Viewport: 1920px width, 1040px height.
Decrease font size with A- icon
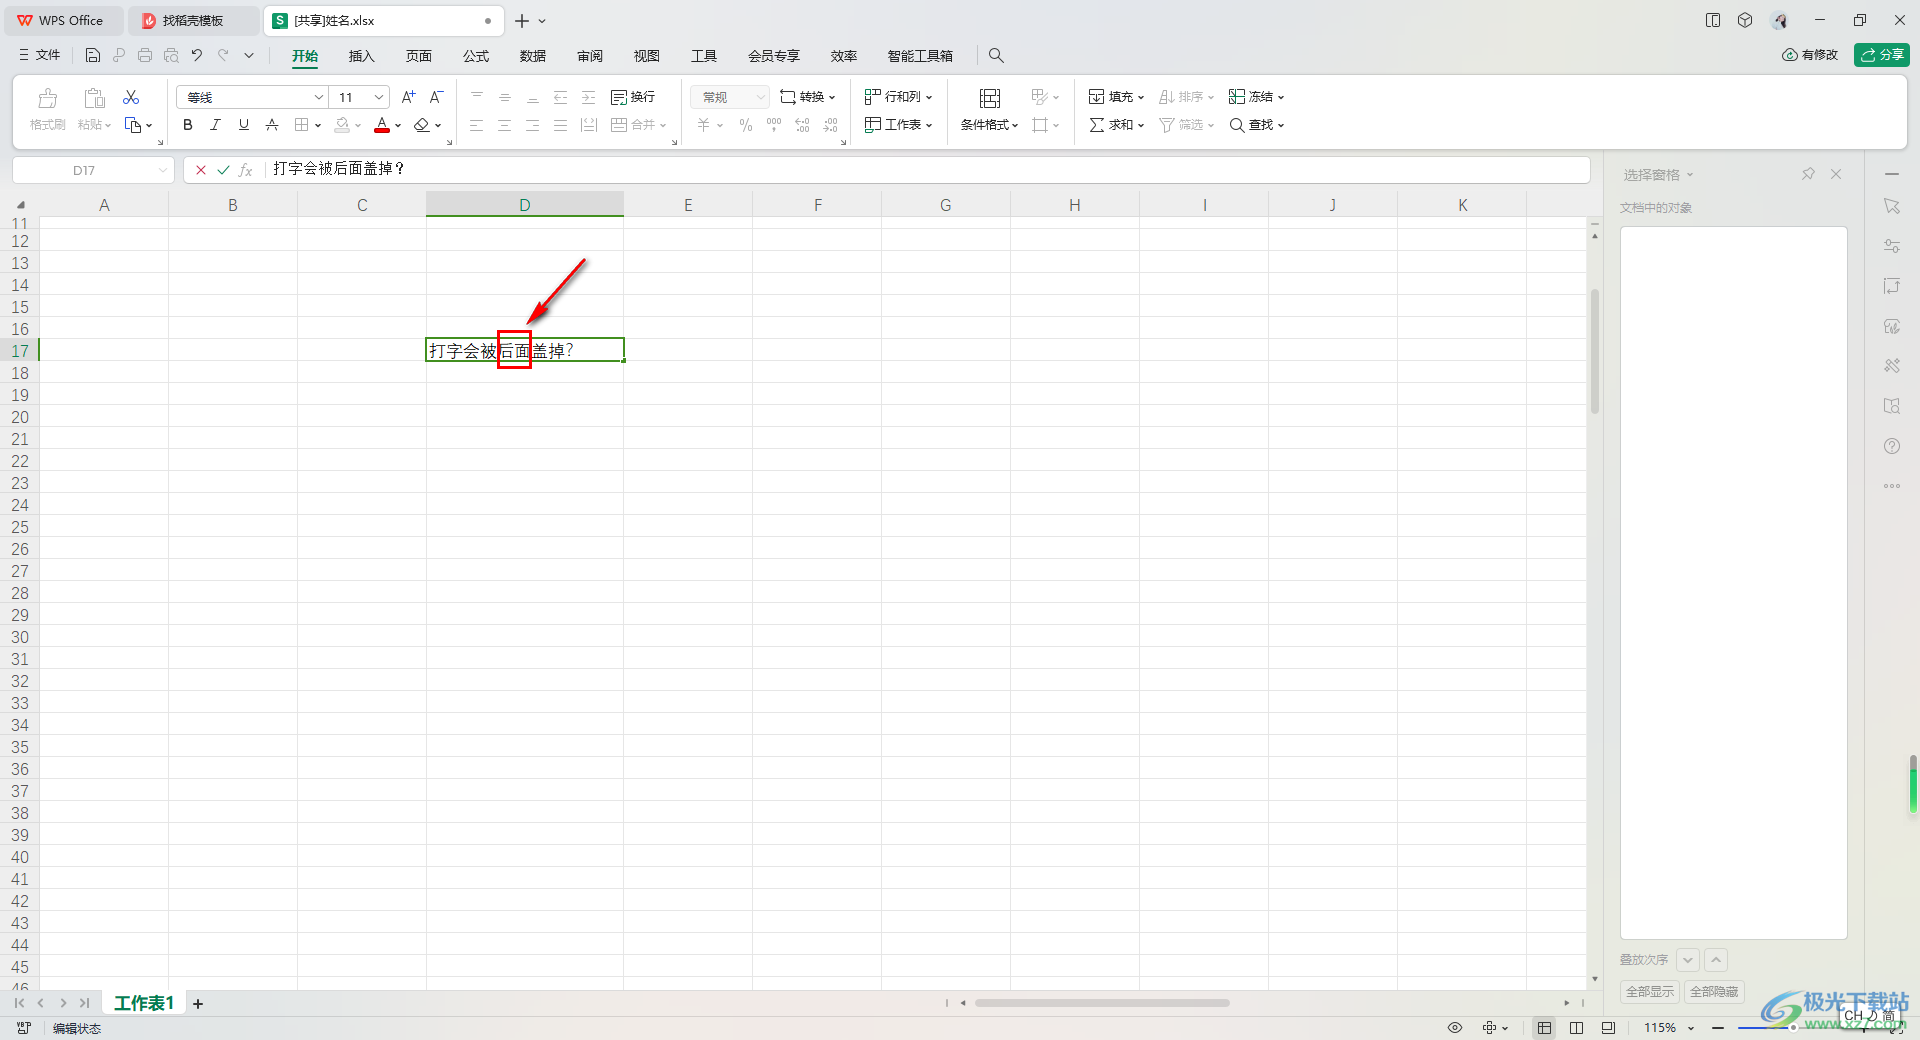click(x=436, y=97)
